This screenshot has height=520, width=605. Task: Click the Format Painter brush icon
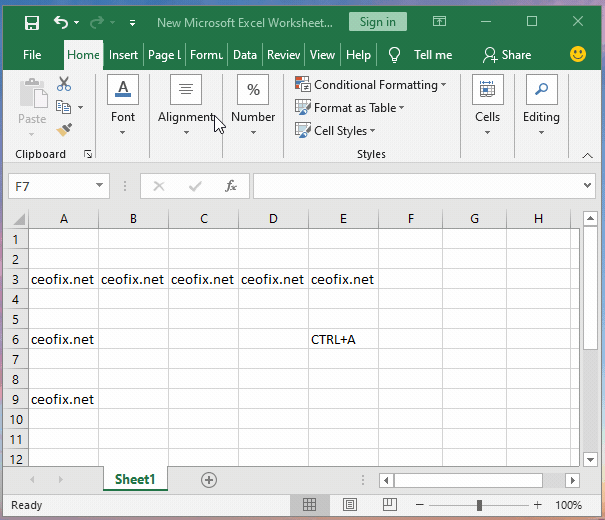[64, 130]
